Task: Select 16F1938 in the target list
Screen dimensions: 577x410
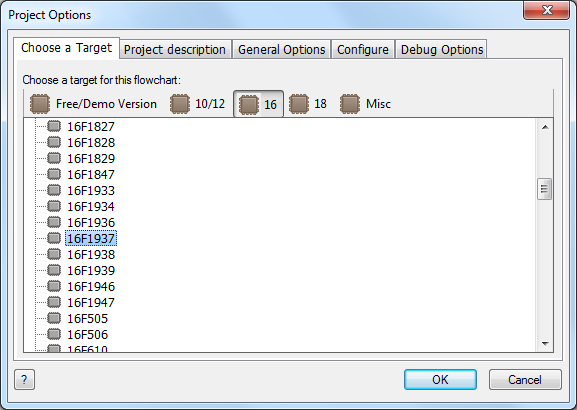Action: [x=91, y=254]
